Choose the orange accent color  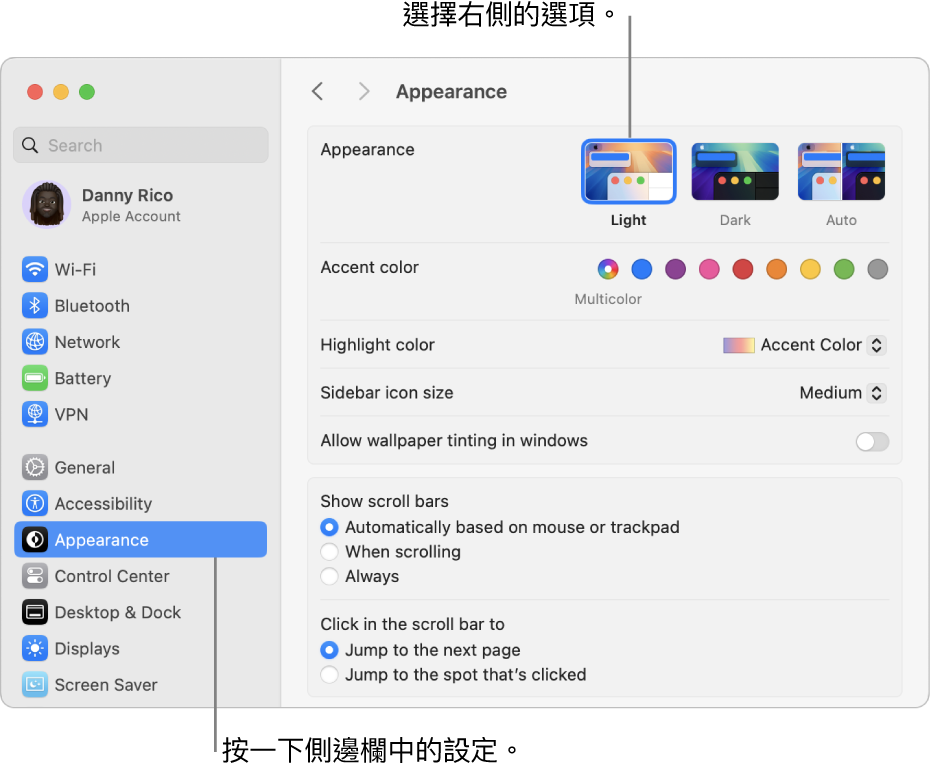(777, 269)
